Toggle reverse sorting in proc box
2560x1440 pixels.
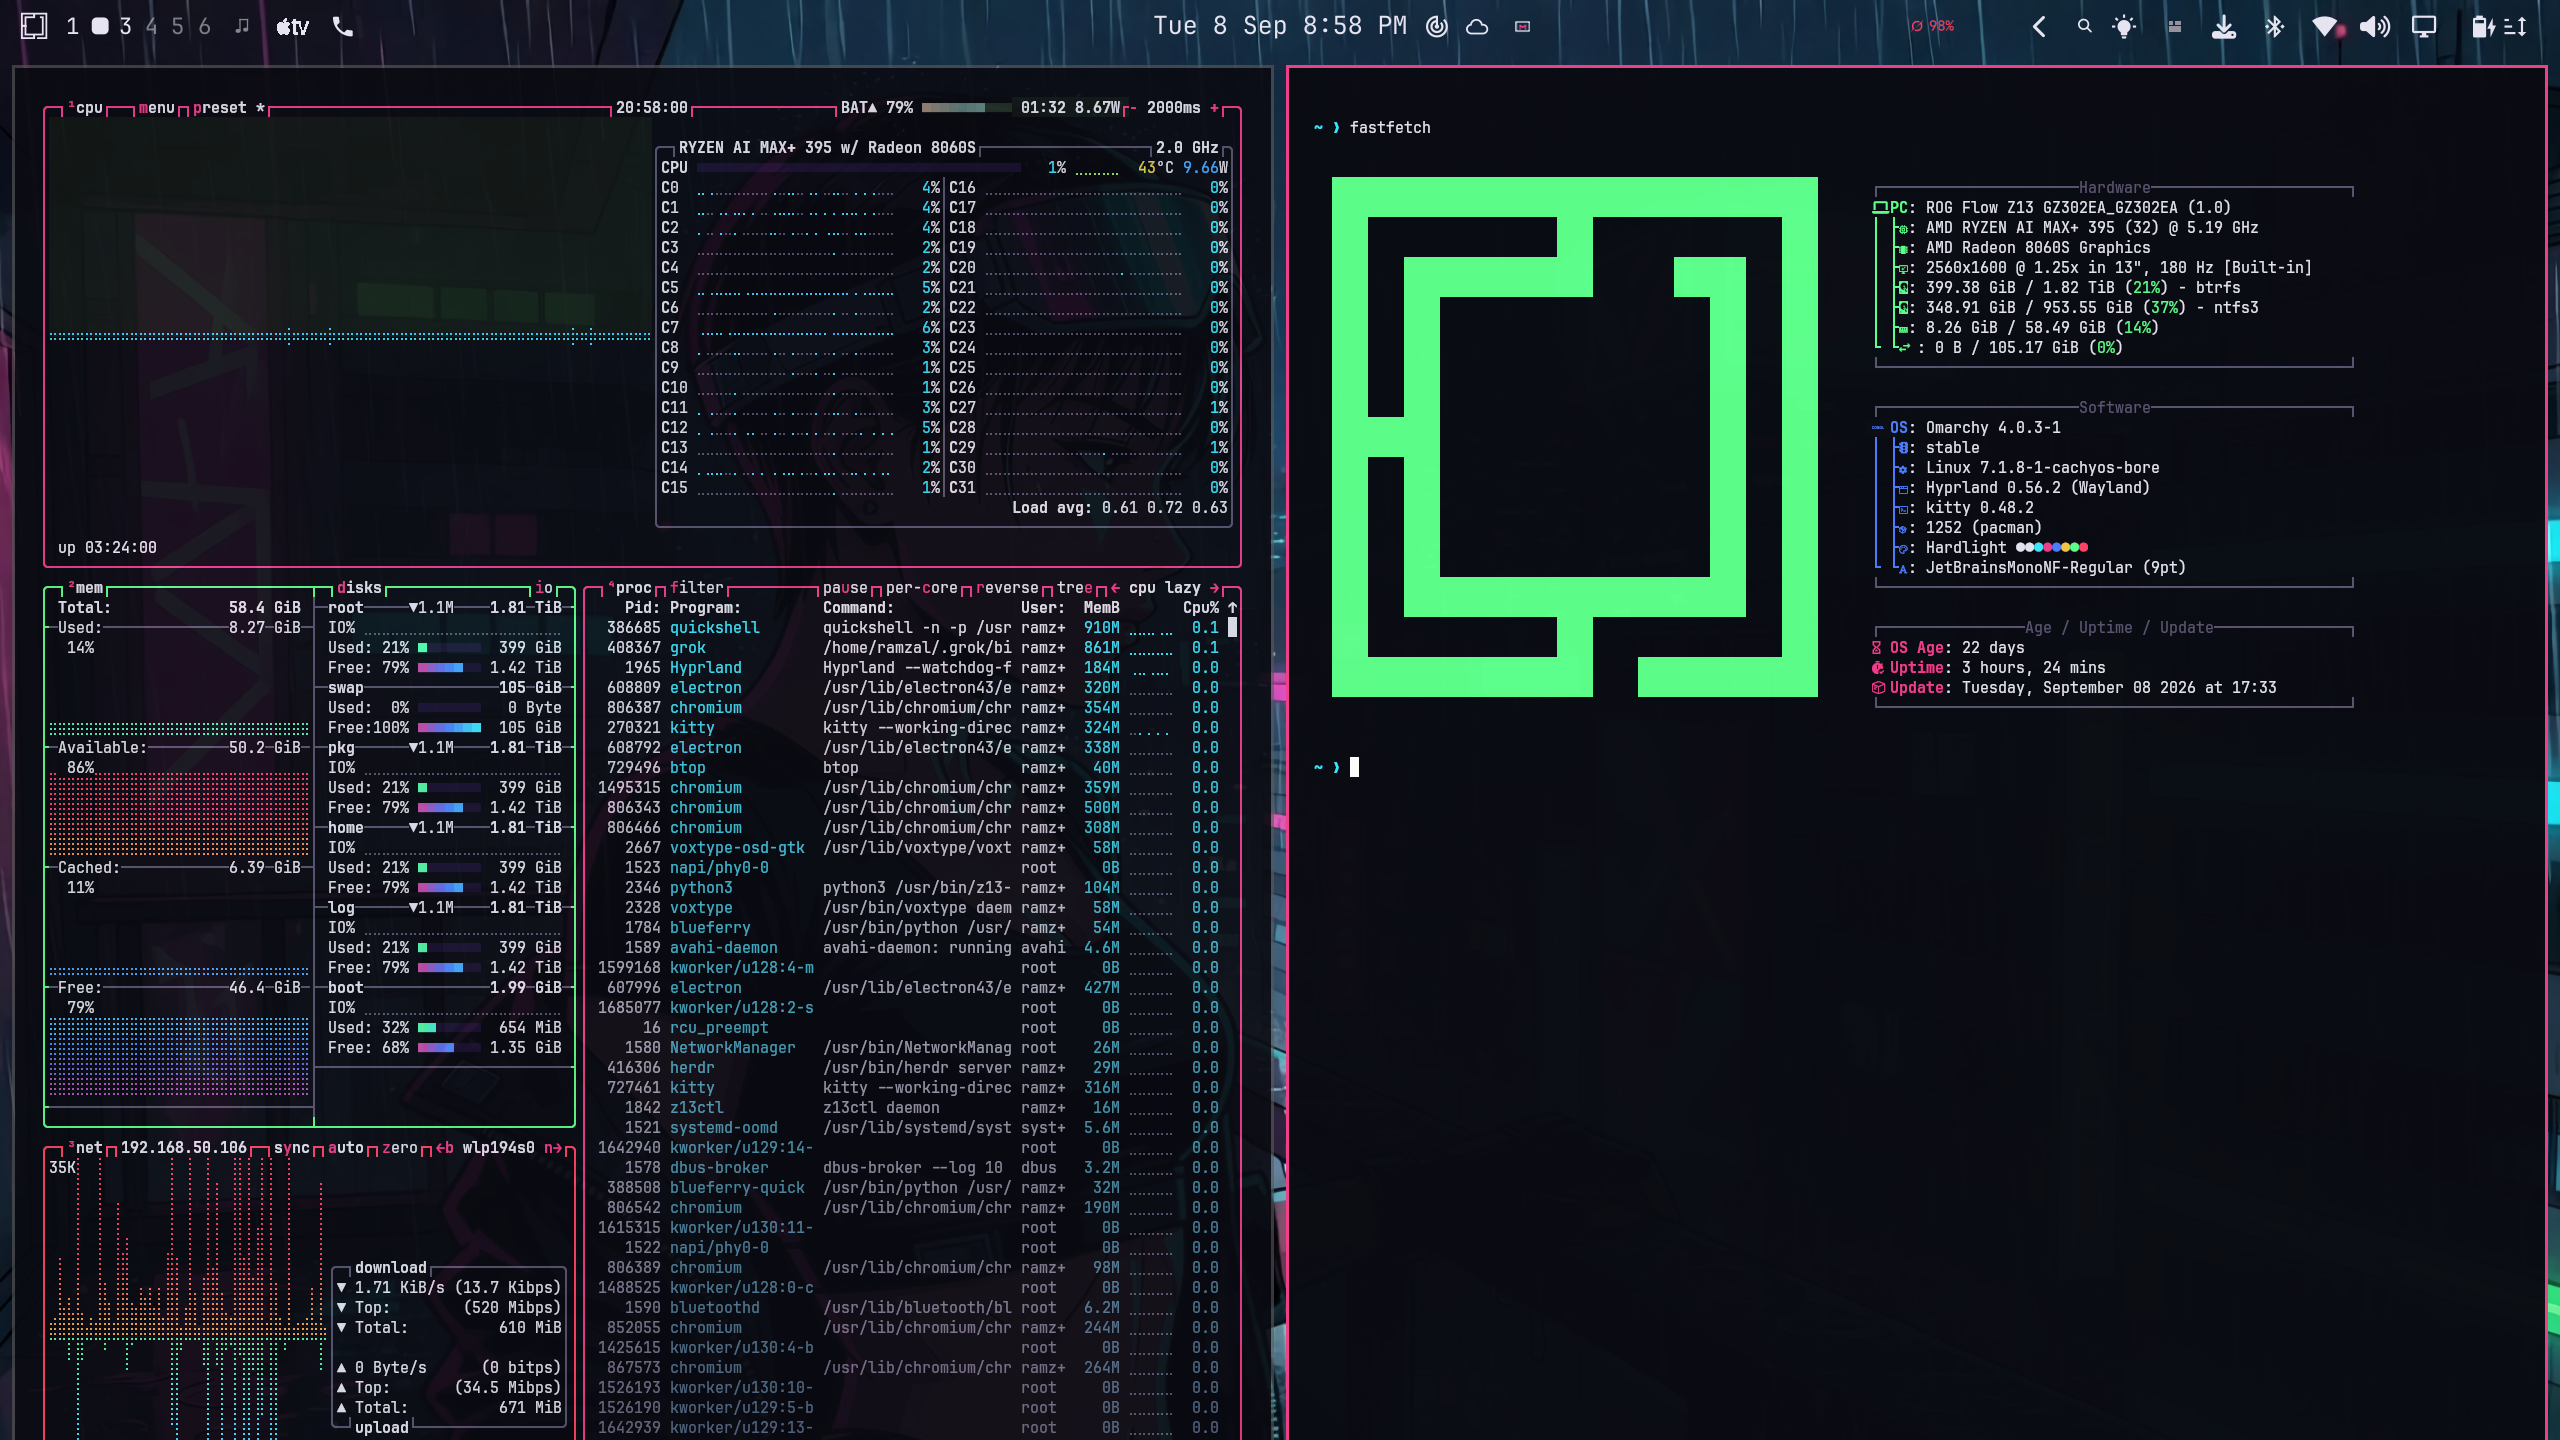click(1007, 587)
